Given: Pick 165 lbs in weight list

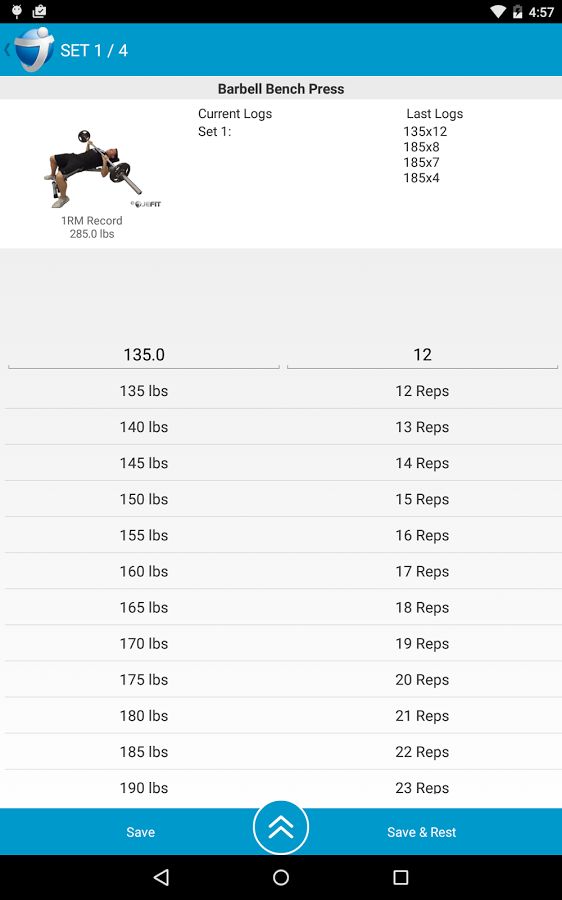Looking at the screenshot, I should [x=144, y=607].
